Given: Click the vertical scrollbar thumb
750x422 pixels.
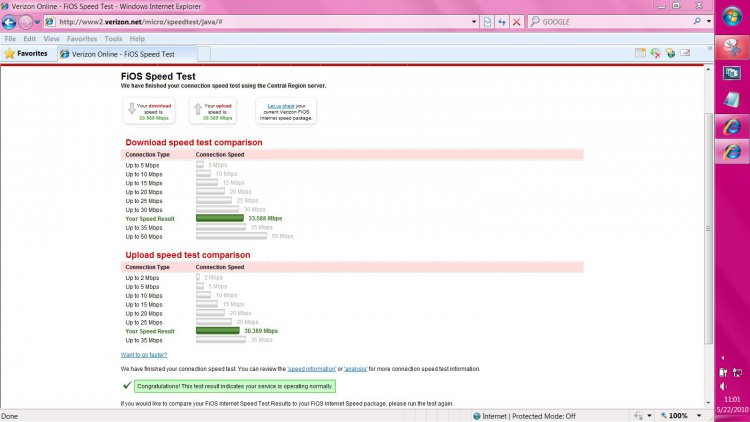Looking at the screenshot, I should coord(708,229).
